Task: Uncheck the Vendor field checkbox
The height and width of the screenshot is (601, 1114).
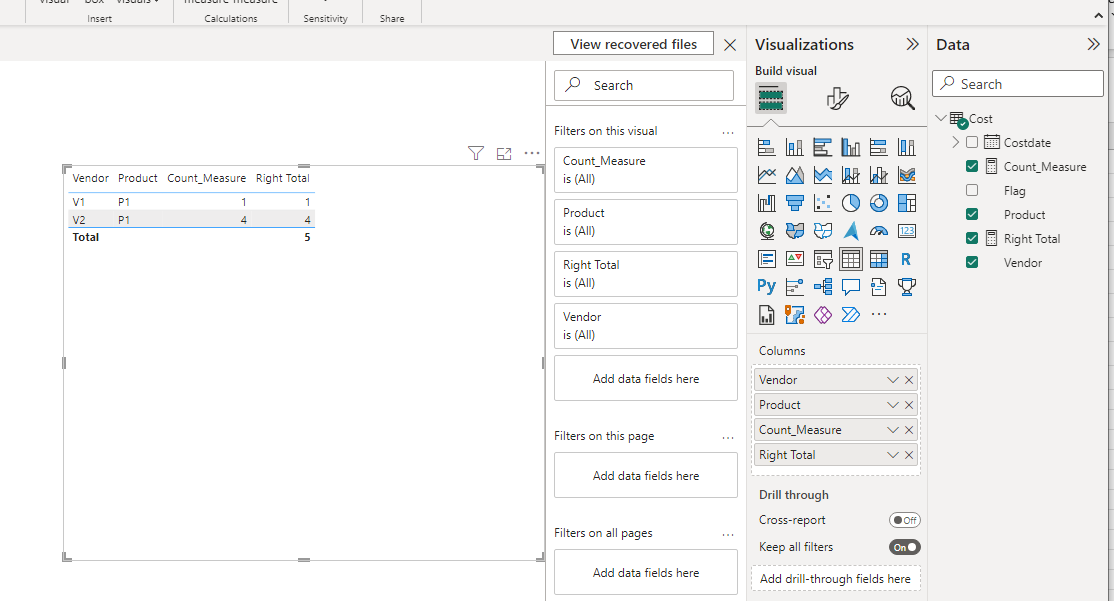Action: point(972,262)
